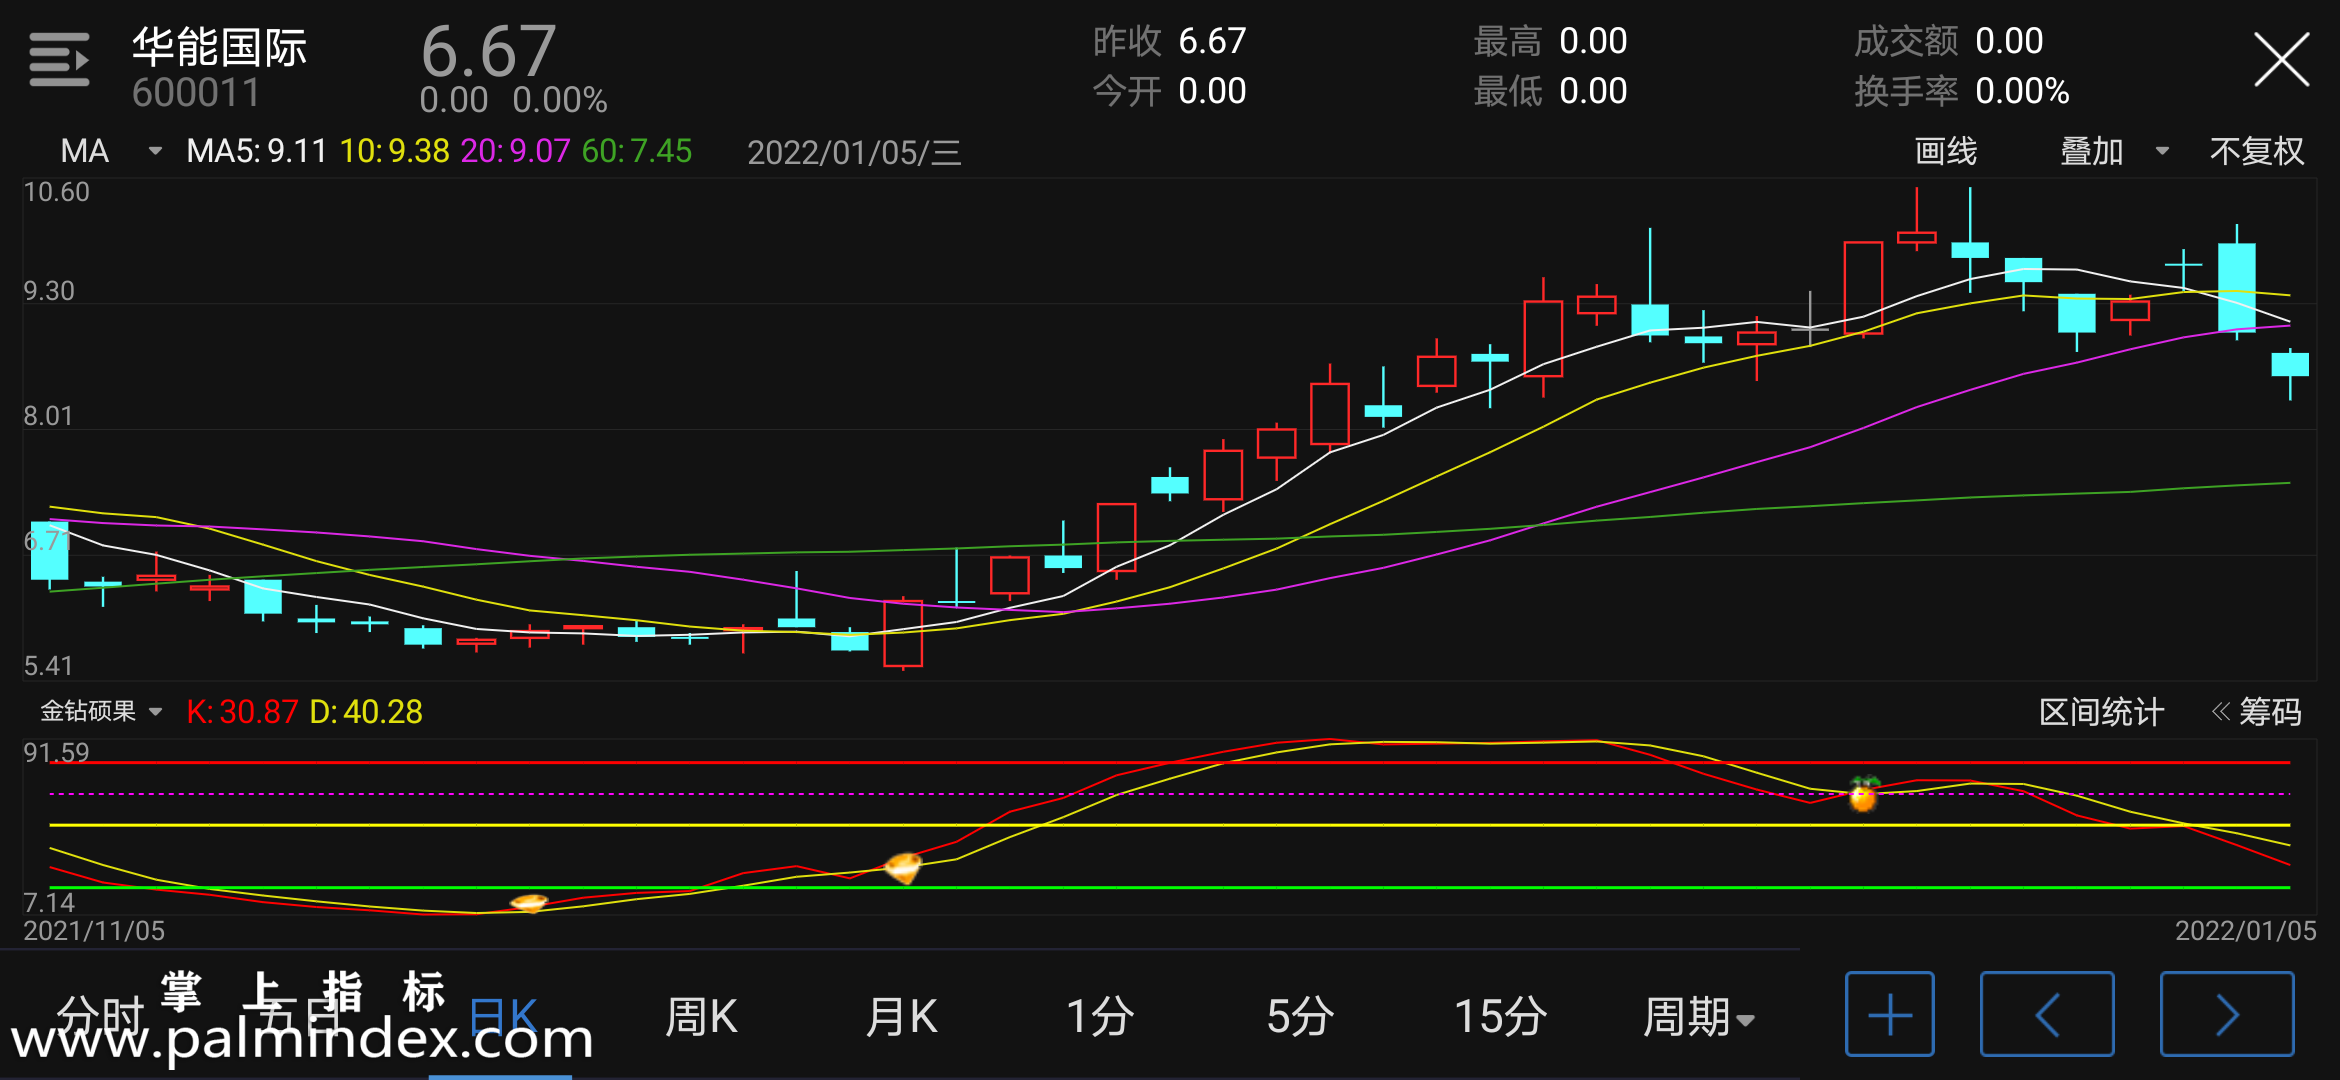Click the 昨收 6.67 previous close value
Viewport: 2340px width, 1080px height.
pyautogui.click(x=1169, y=41)
